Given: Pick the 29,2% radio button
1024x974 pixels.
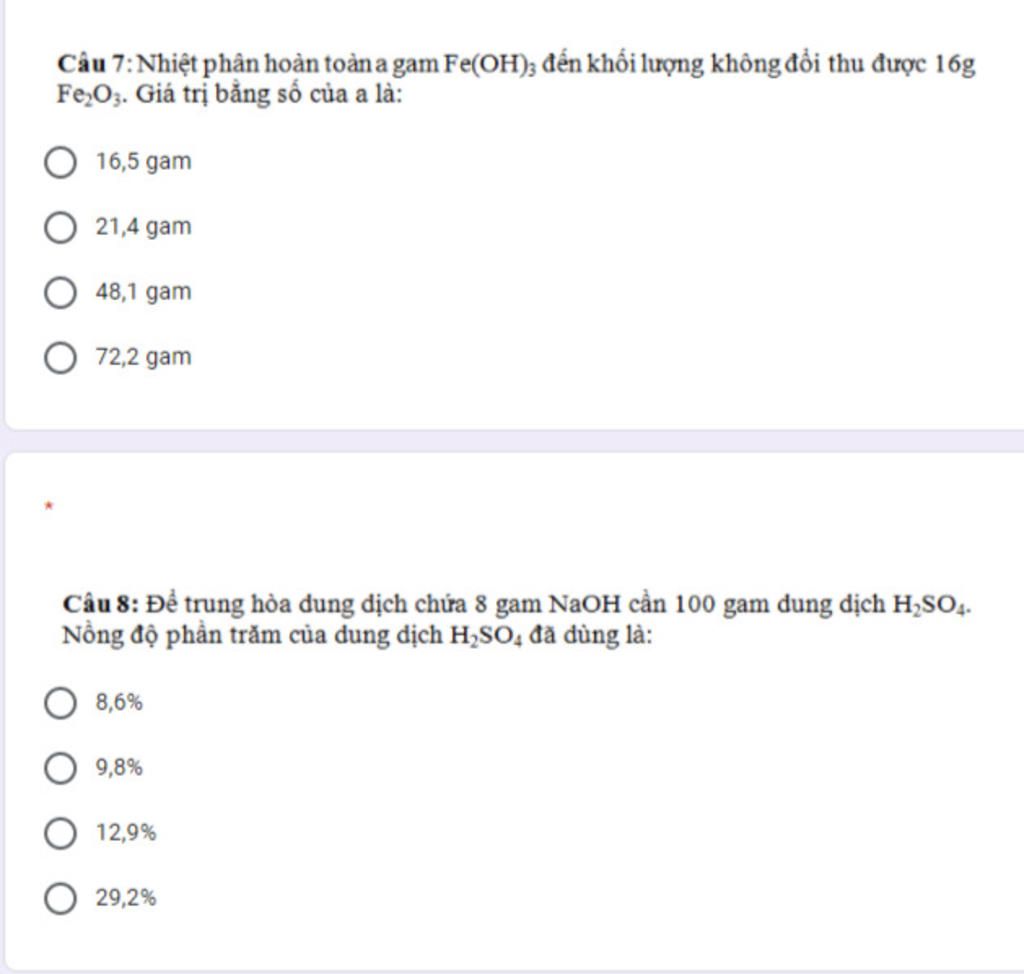Looking at the screenshot, I should 60,898.
